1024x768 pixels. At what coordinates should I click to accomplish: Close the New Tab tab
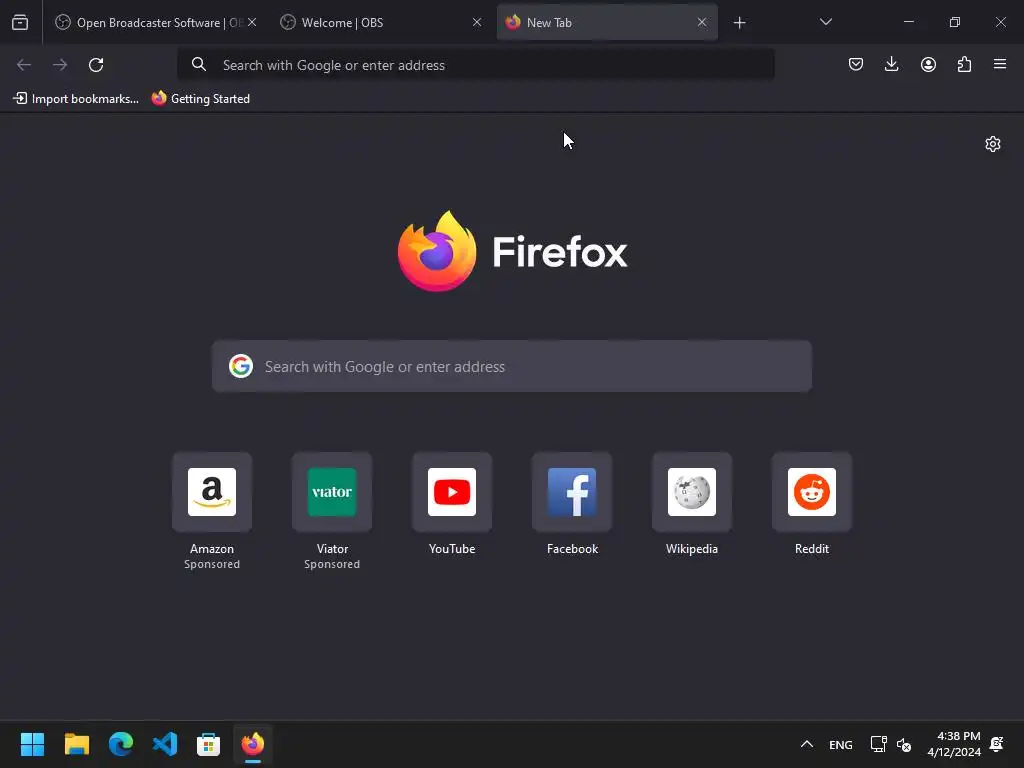click(701, 22)
